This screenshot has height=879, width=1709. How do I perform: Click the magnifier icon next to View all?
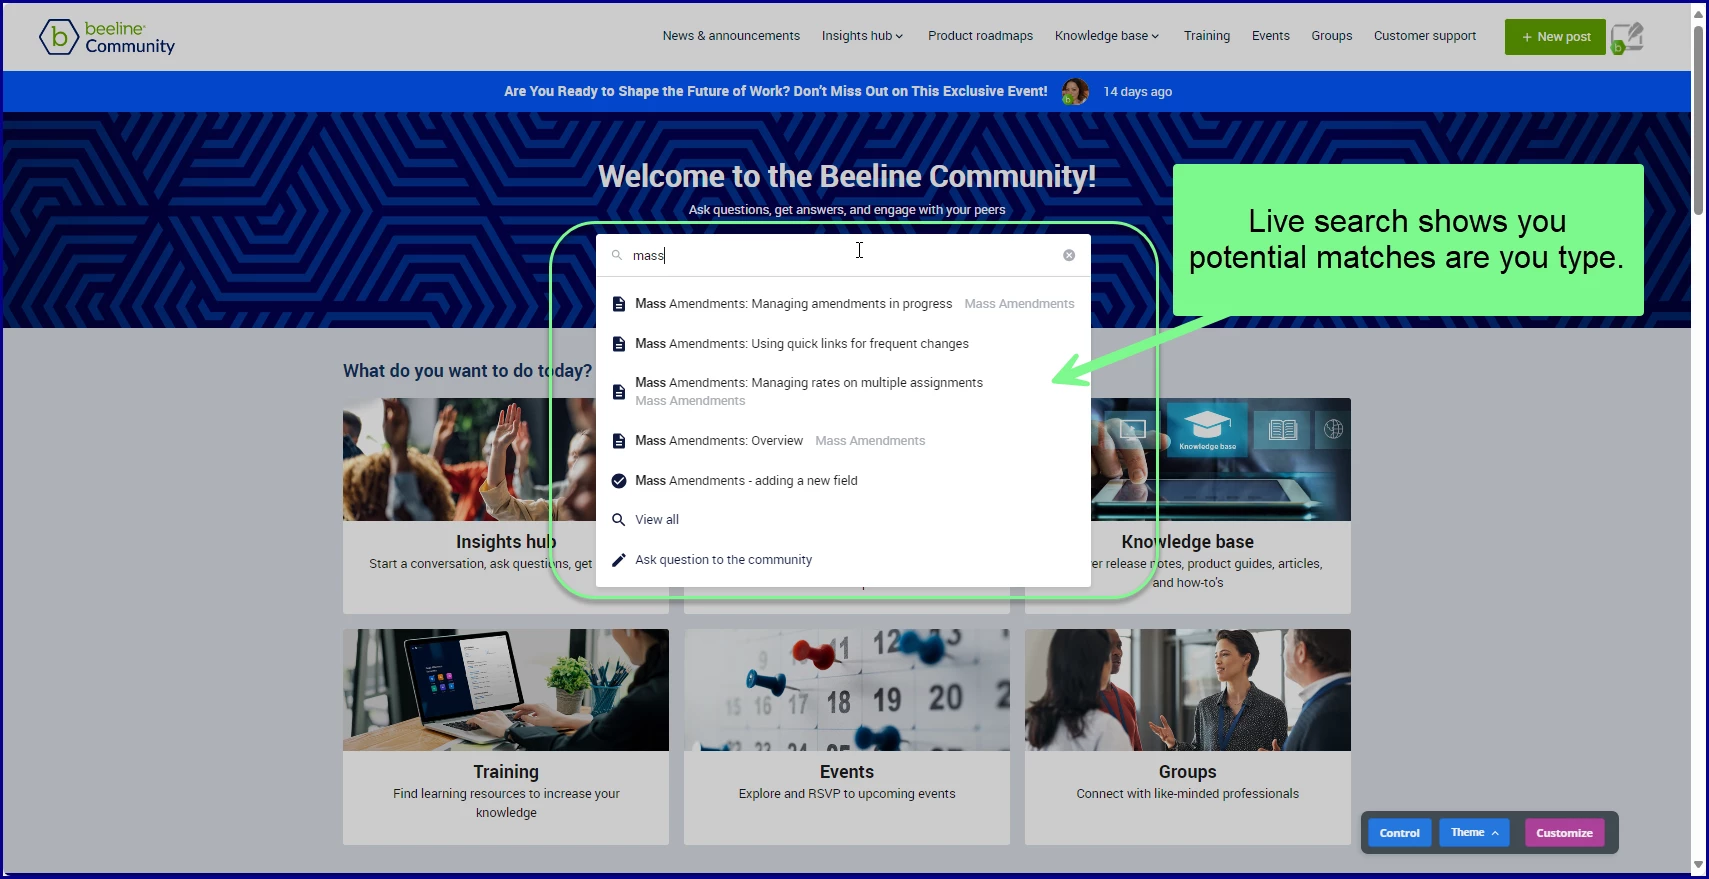coord(619,520)
